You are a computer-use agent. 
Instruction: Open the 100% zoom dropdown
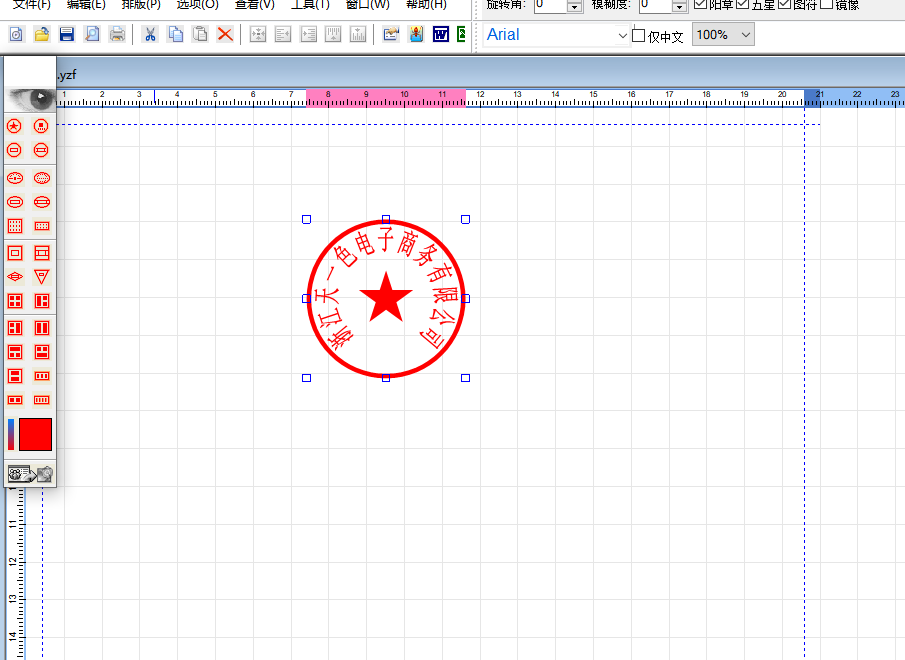click(x=746, y=35)
